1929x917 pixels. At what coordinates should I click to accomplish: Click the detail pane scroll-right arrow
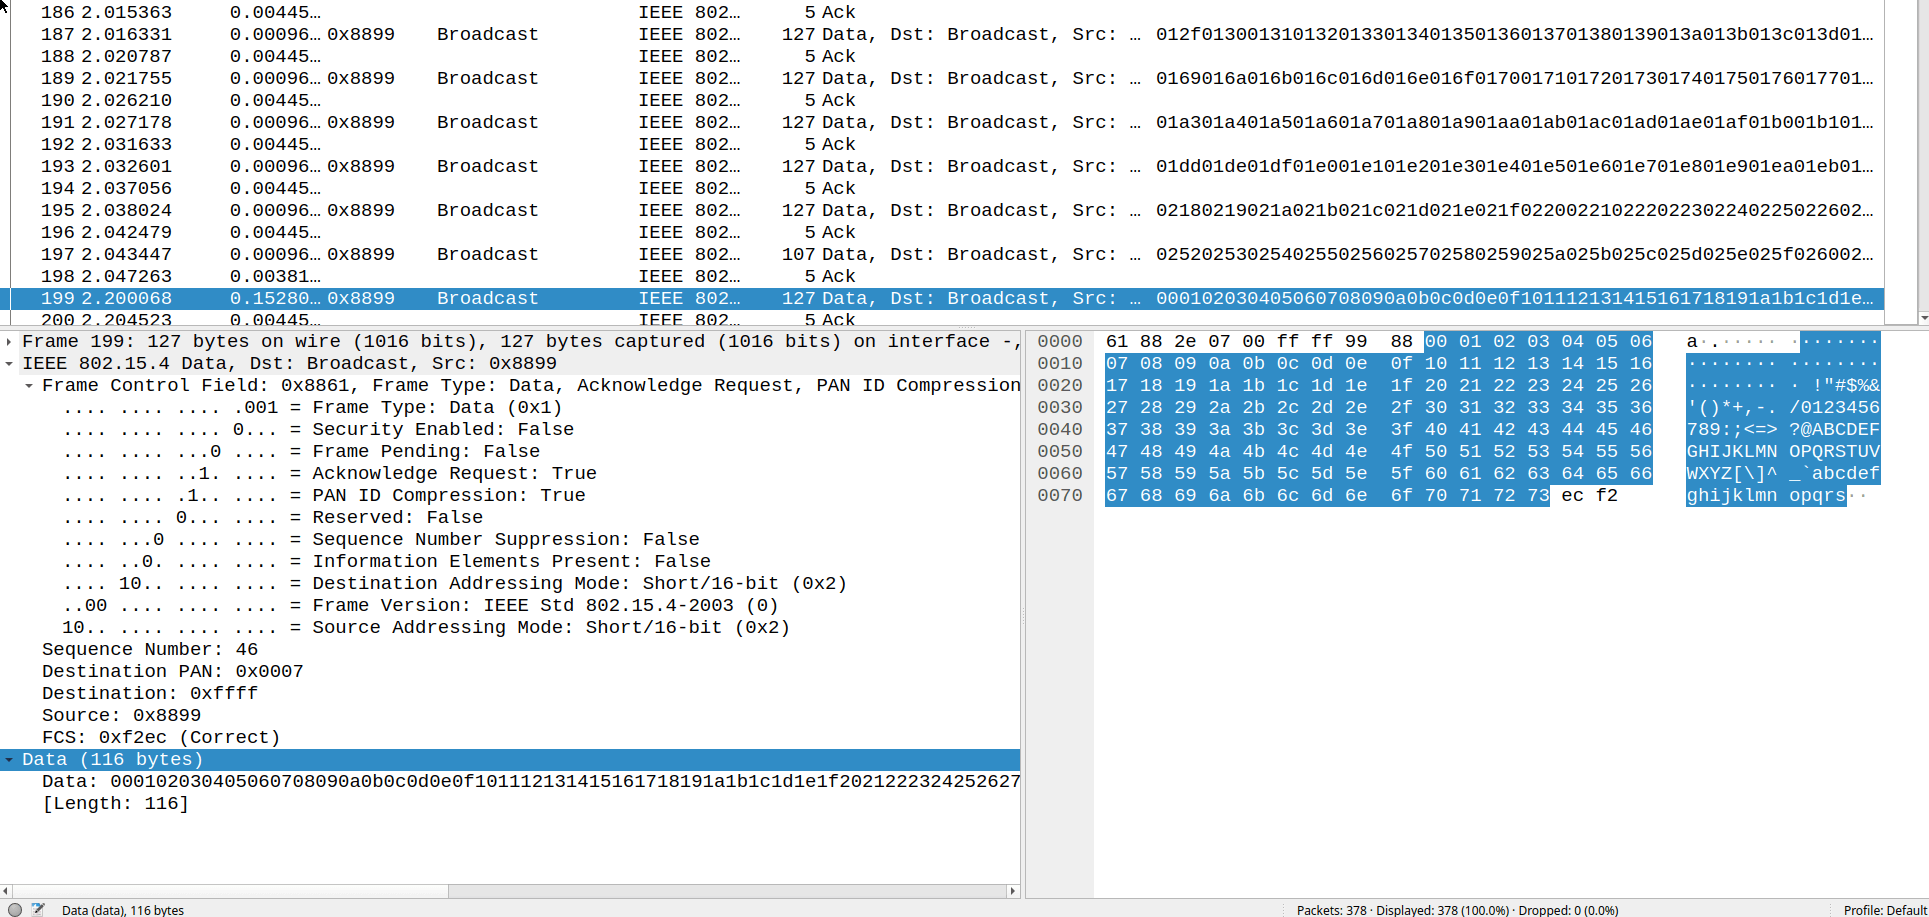pos(1012,890)
